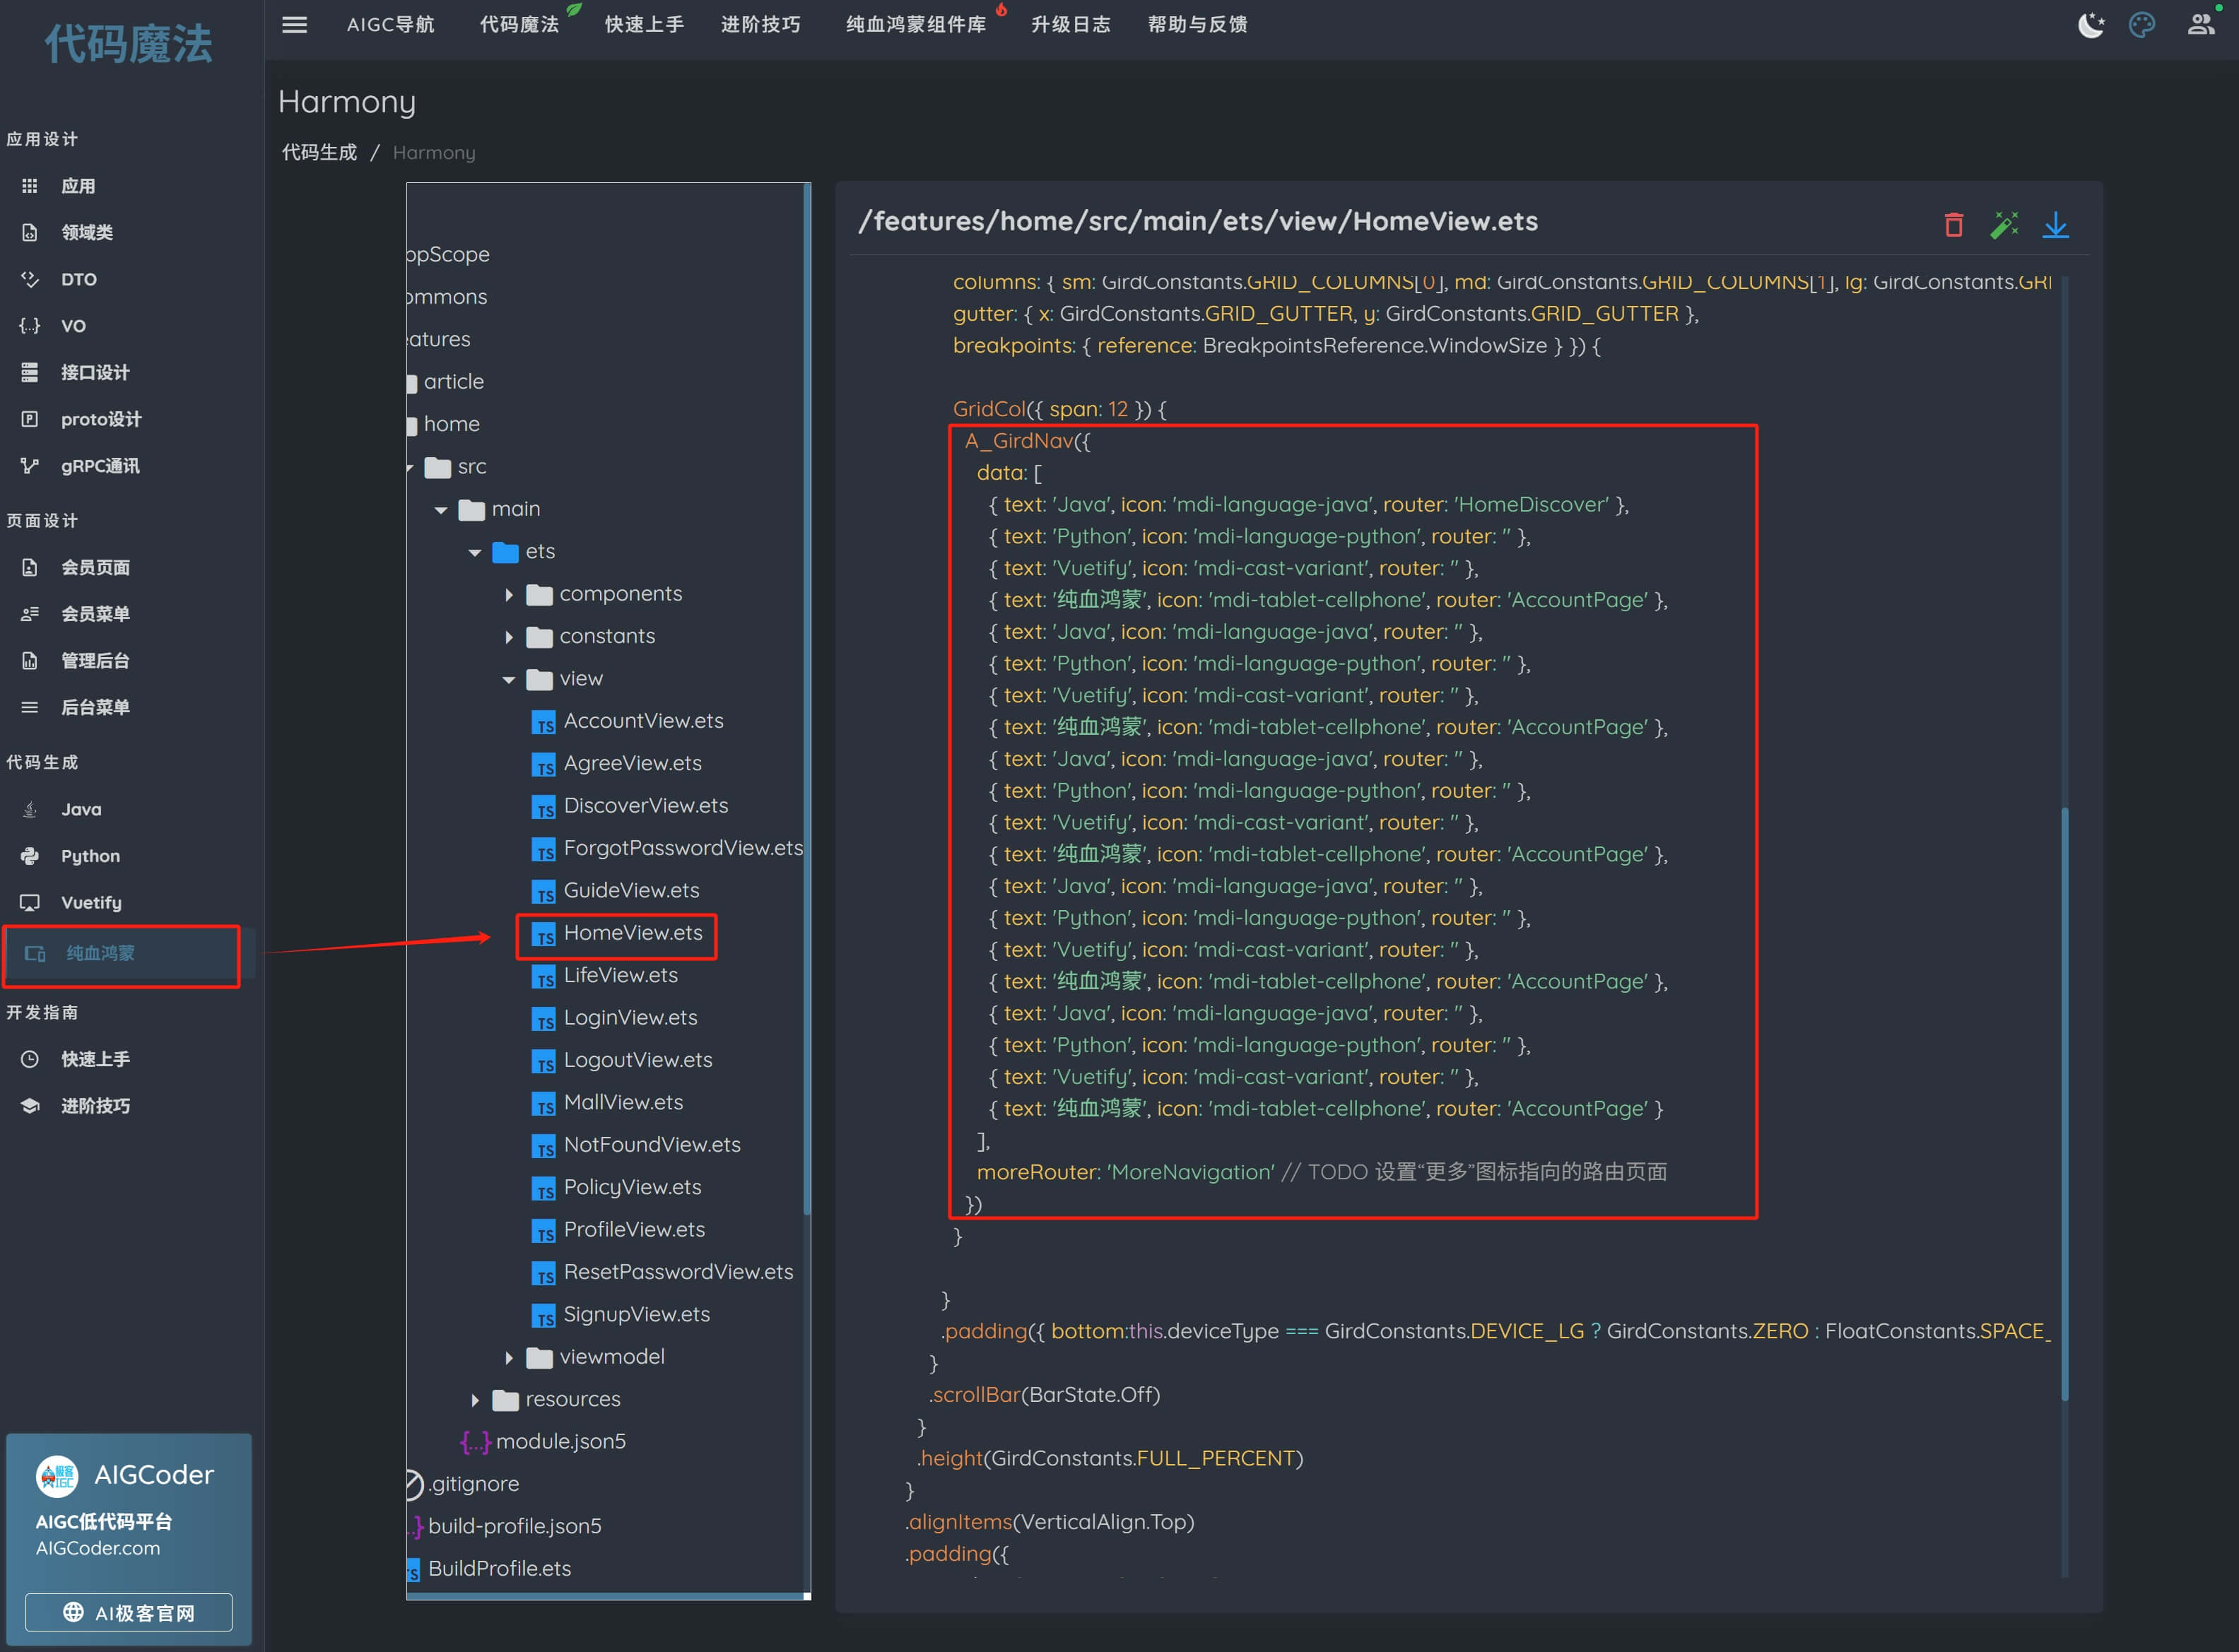Click the user account icon
The width and height of the screenshot is (2239, 1652).
click(2200, 25)
